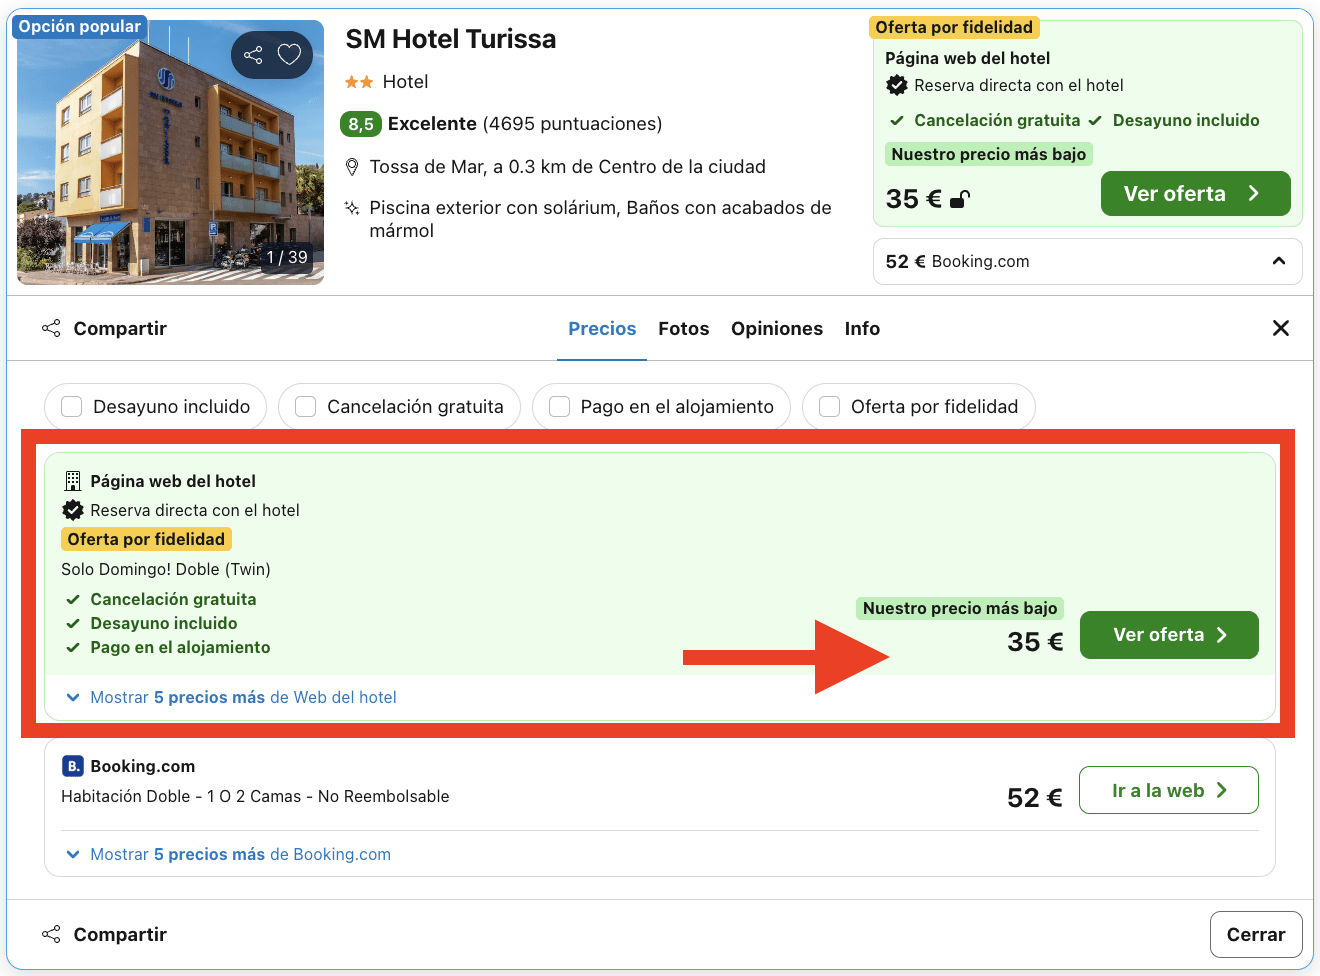1320x976 pixels.
Task: Open the hotel photo thumbnail
Action: [171, 152]
